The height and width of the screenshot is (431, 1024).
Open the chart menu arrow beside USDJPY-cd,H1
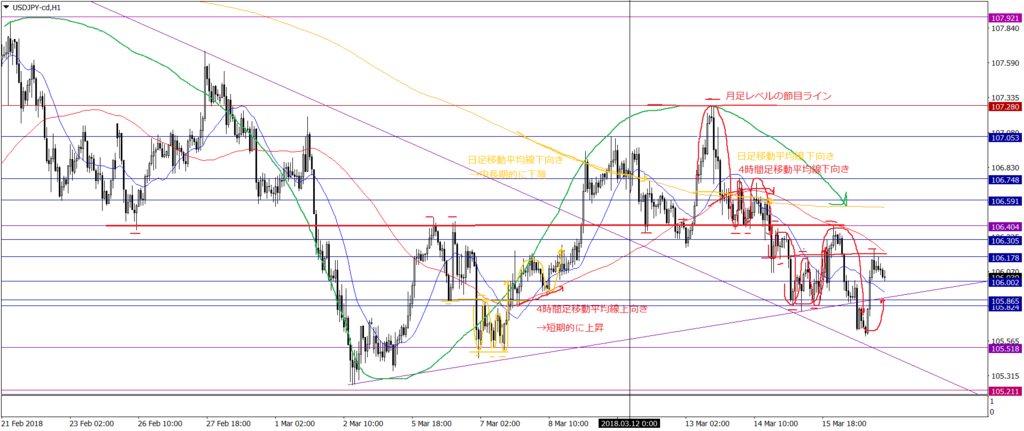pos(5,5)
